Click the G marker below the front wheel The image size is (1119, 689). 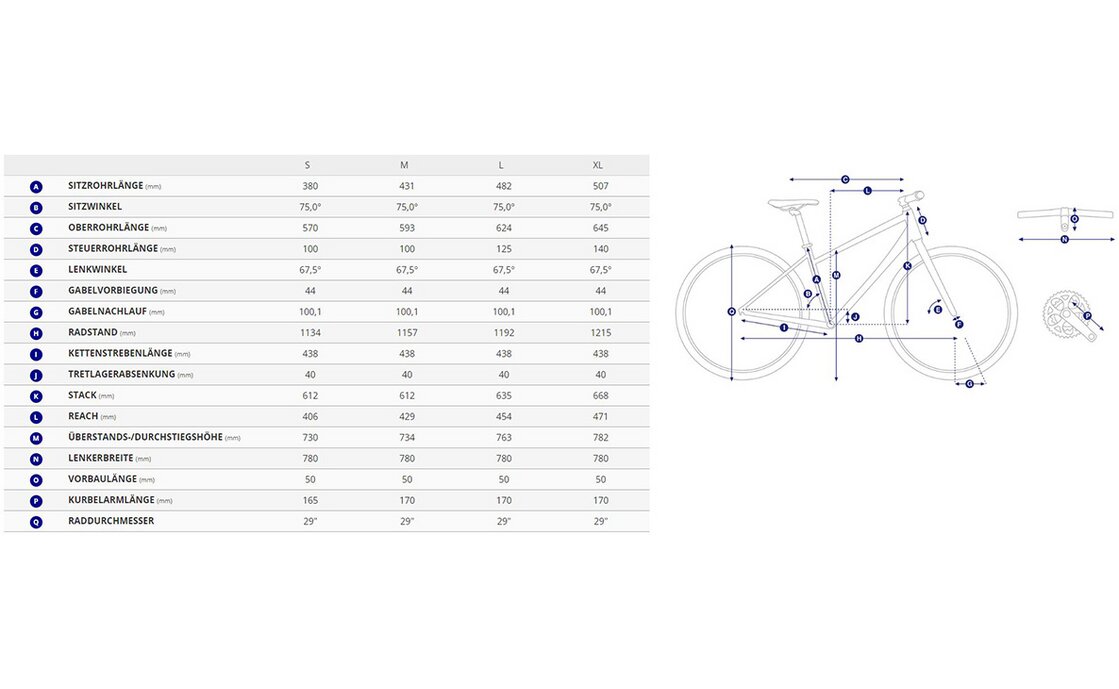coord(969,384)
